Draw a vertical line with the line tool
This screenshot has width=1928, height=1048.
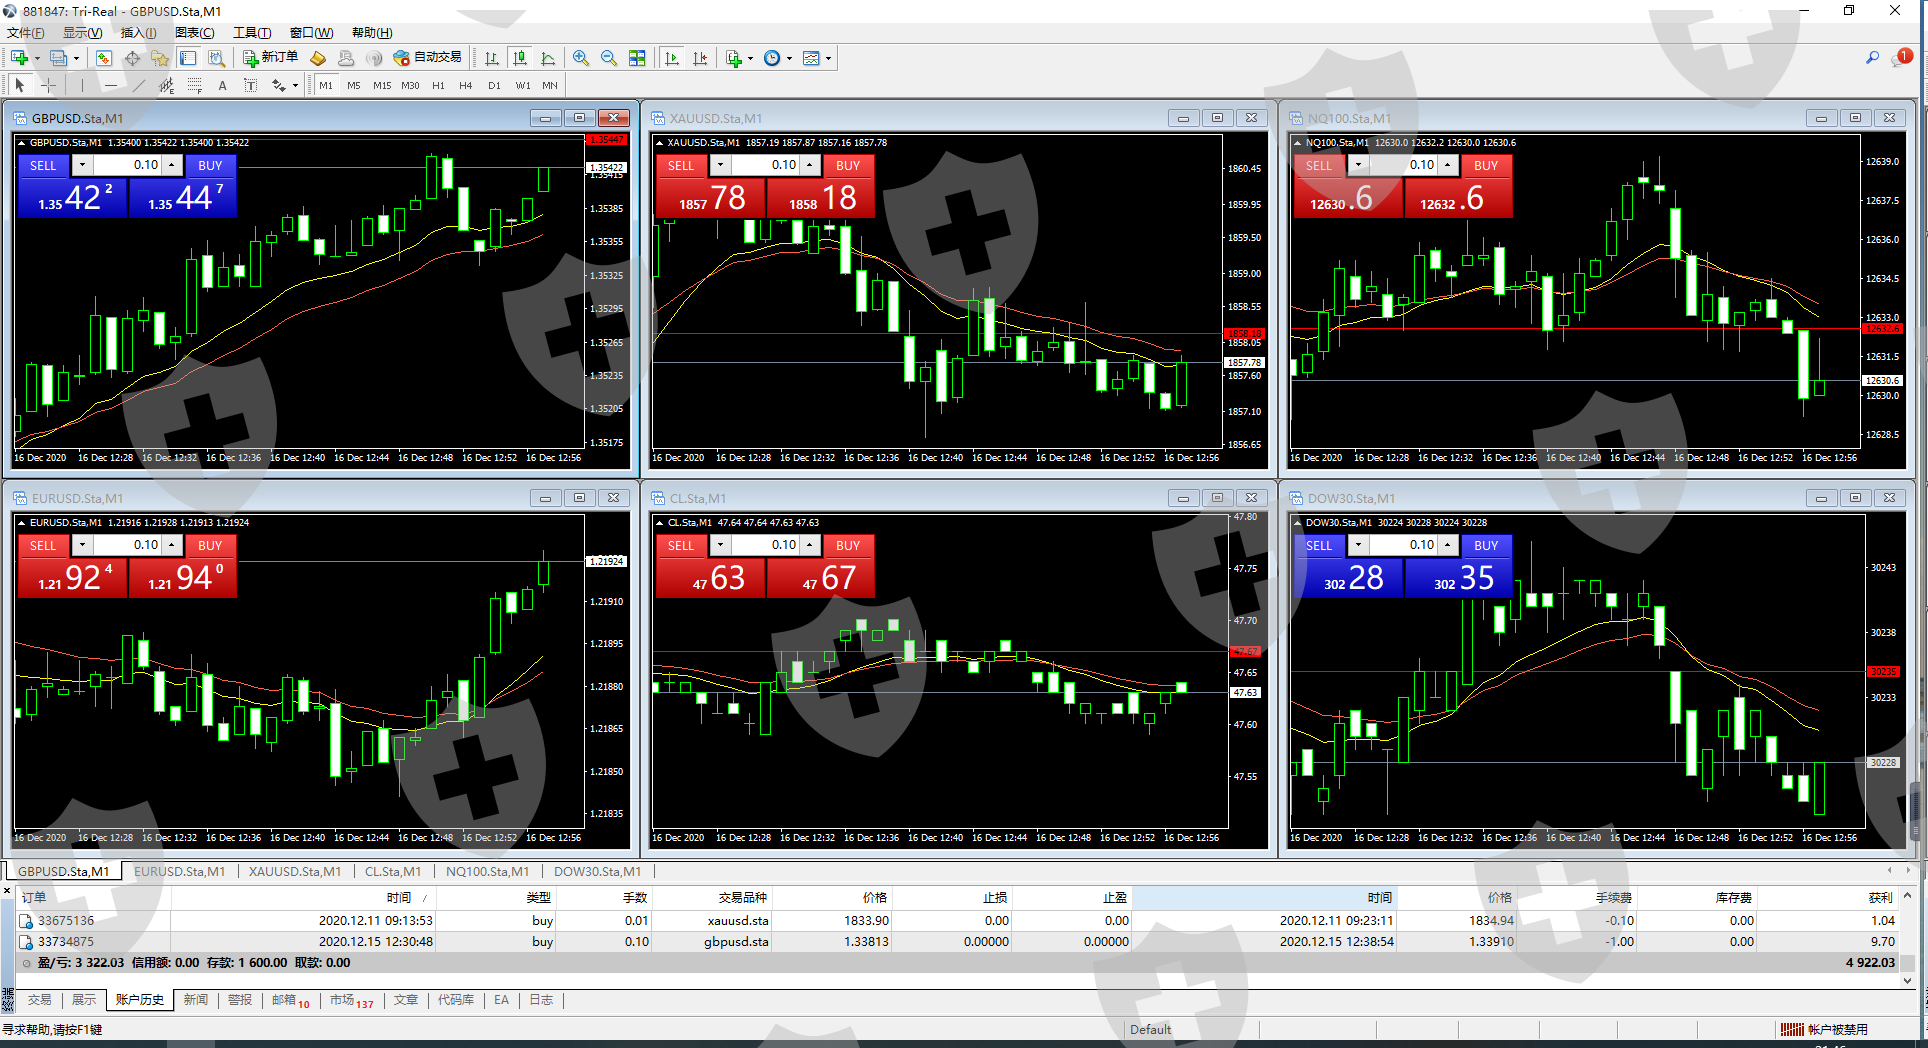click(x=82, y=86)
